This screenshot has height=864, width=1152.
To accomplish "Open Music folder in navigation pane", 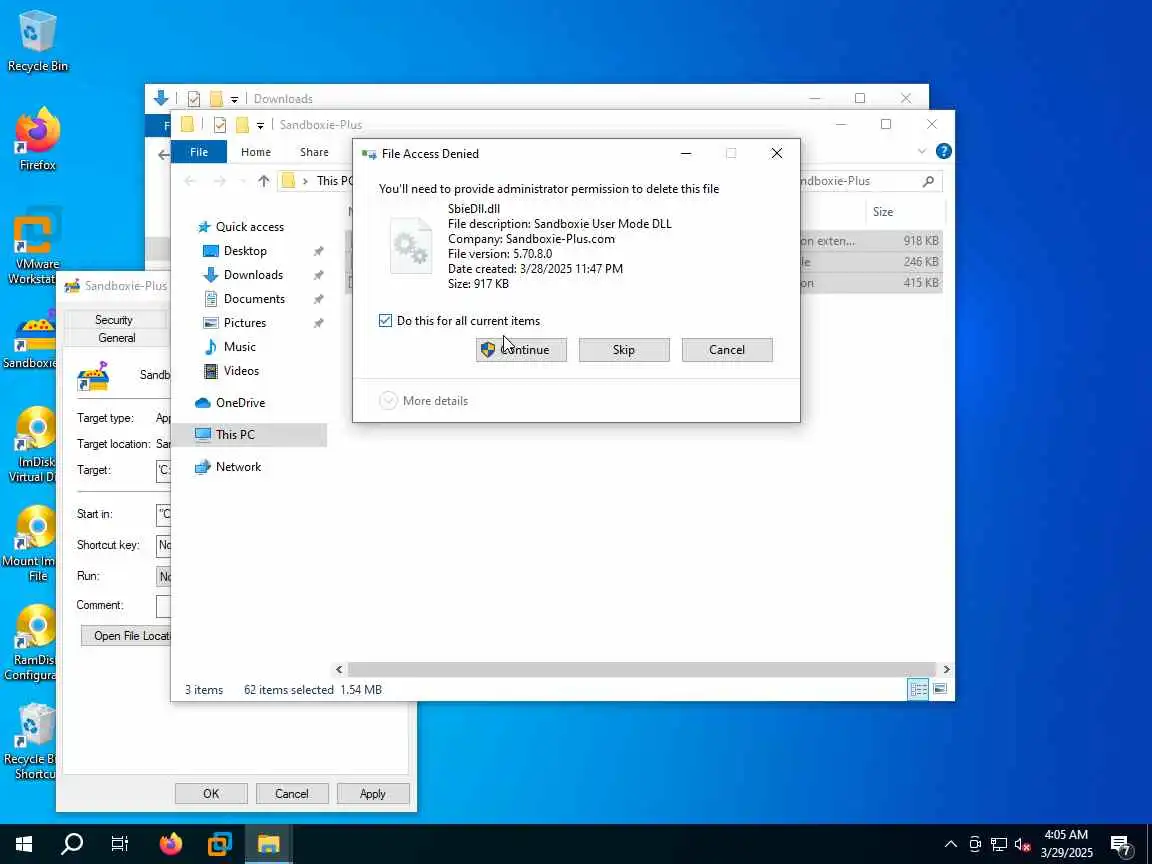I will [240, 347].
